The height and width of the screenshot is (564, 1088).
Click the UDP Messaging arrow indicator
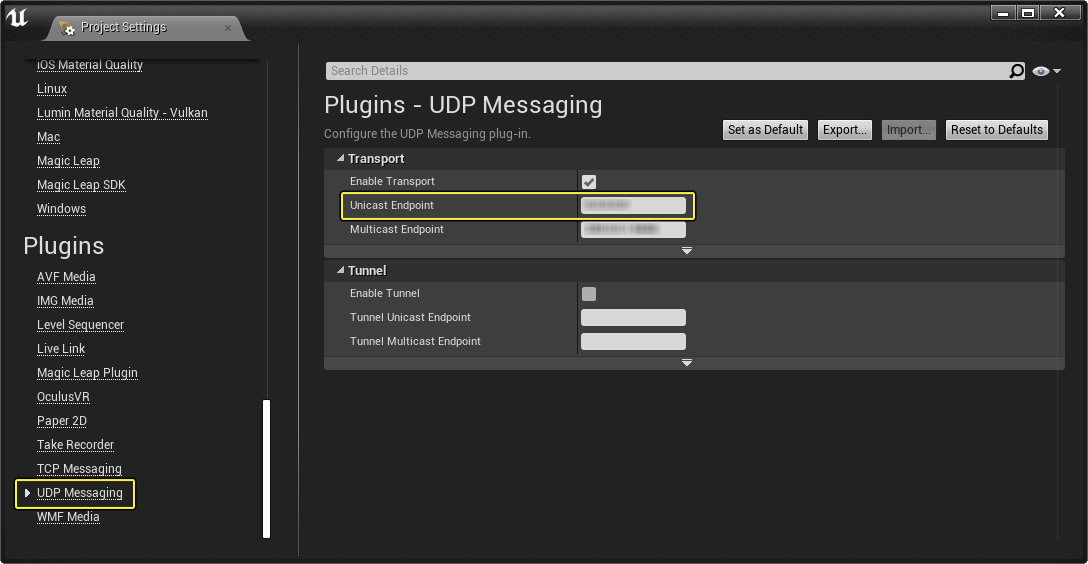click(27, 493)
